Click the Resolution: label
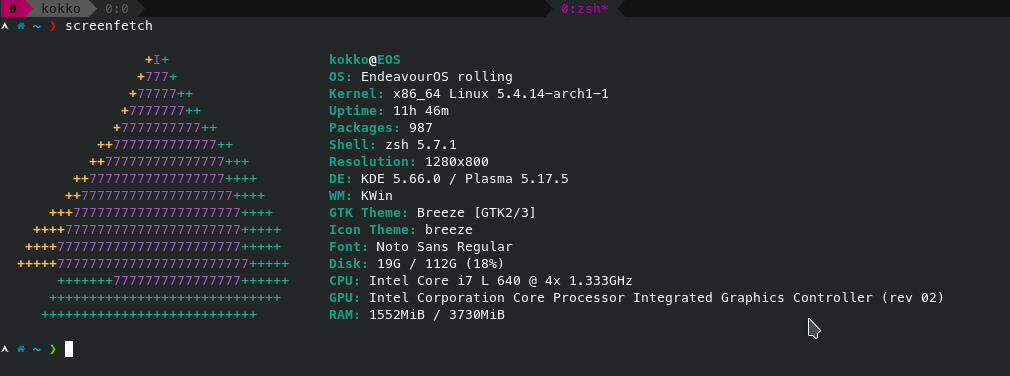1010x376 pixels. click(x=373, y=162)
